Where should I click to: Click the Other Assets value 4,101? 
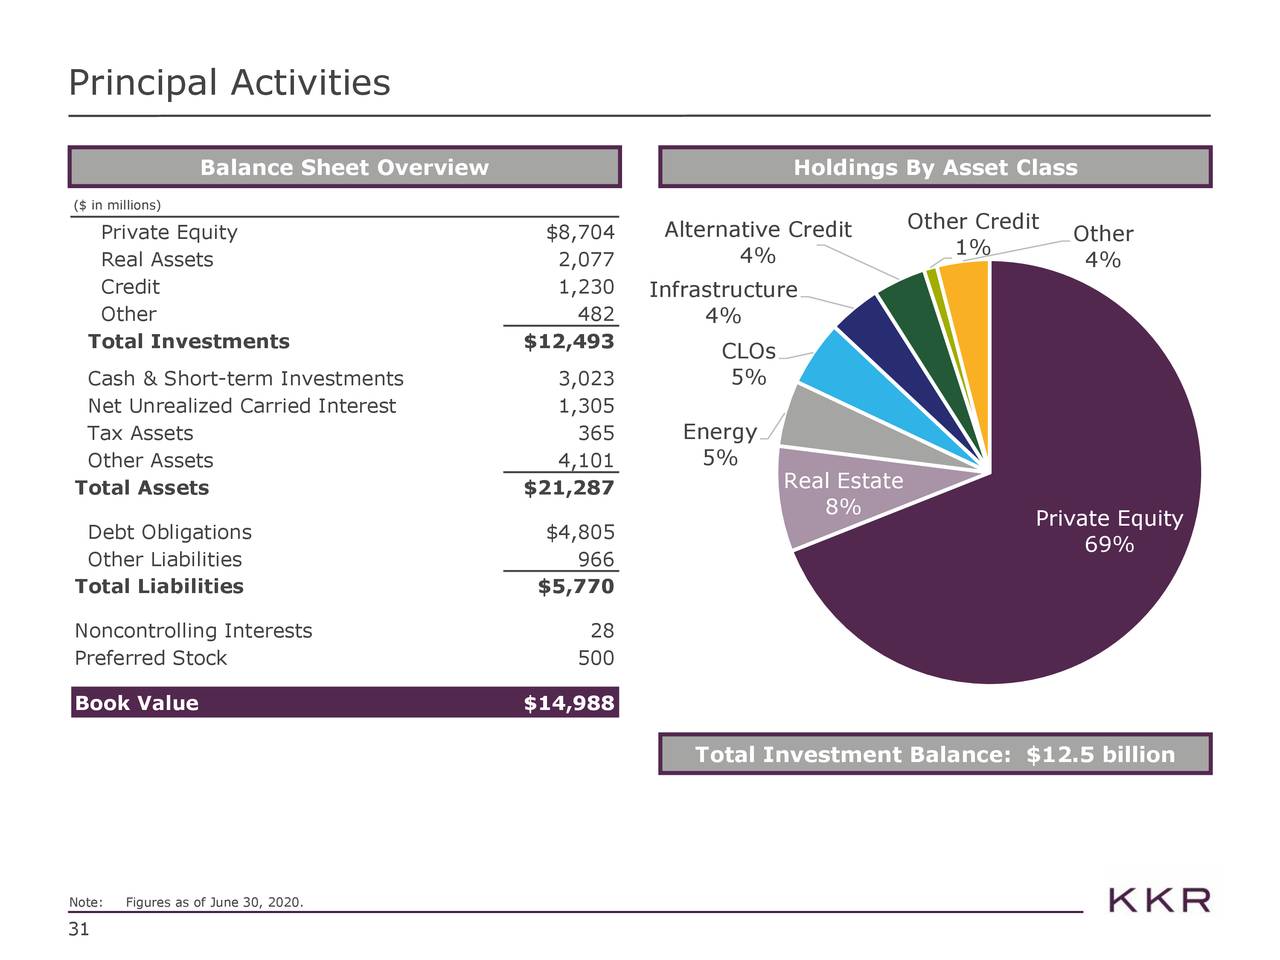[586, 461]
